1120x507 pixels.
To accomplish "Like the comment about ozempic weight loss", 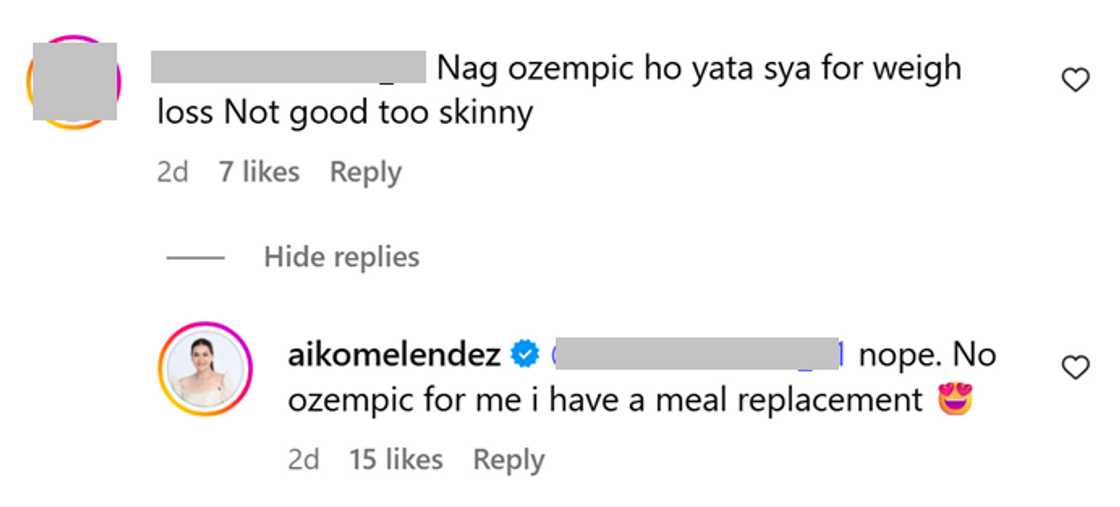I will 1075,81.
